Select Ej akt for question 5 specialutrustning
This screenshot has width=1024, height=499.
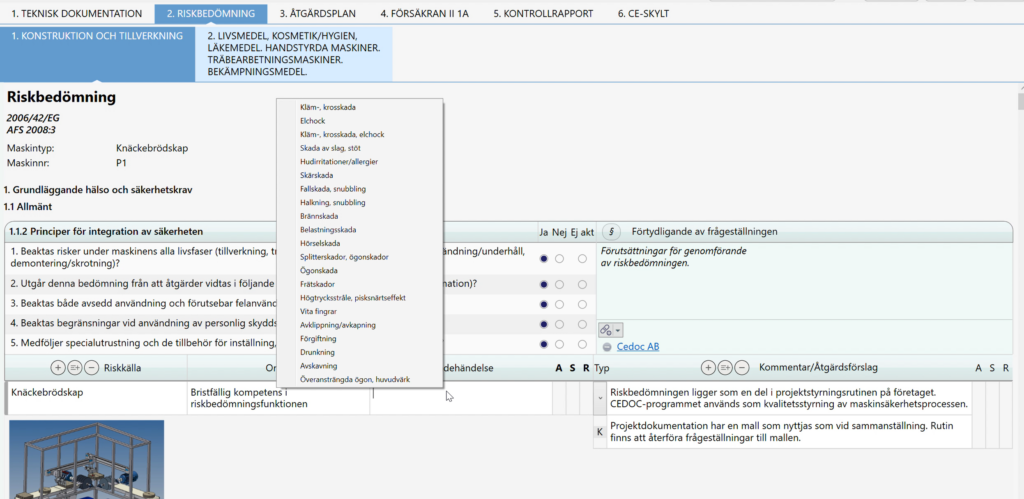[x=582, y=344]
